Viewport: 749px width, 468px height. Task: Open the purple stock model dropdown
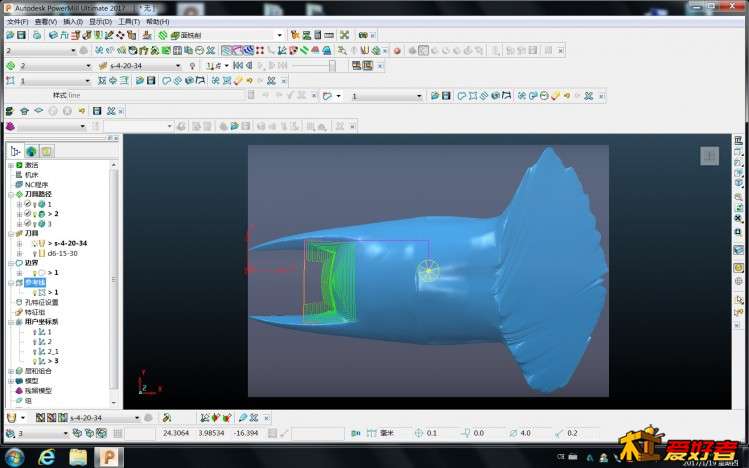(x=83, y=127)
